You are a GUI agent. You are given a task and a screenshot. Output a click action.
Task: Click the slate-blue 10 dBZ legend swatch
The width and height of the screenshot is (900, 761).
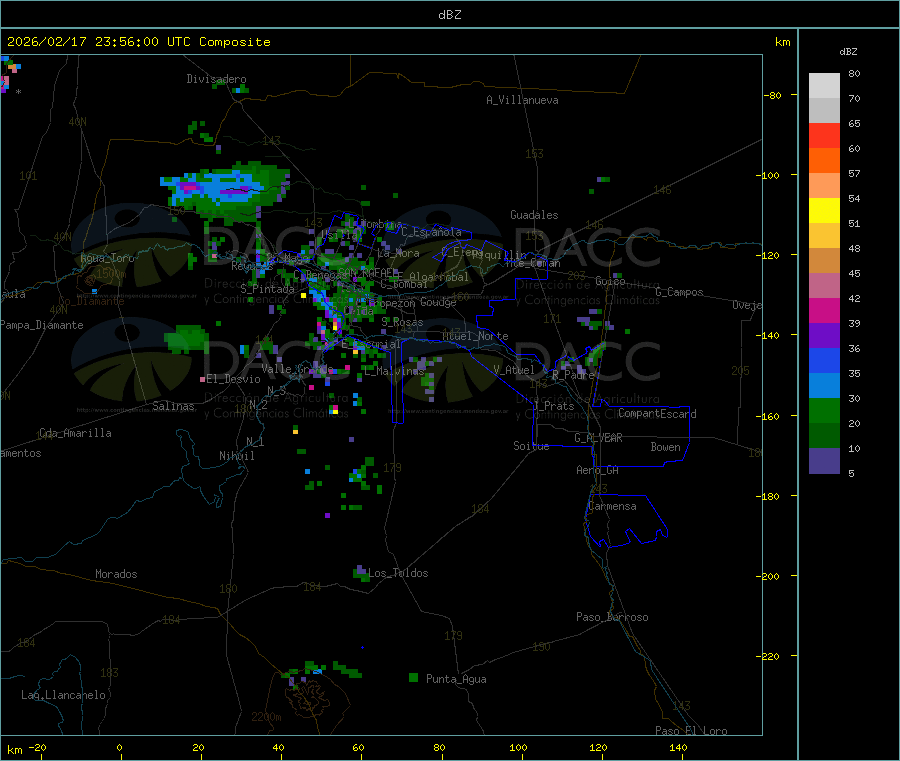[824, 460]
